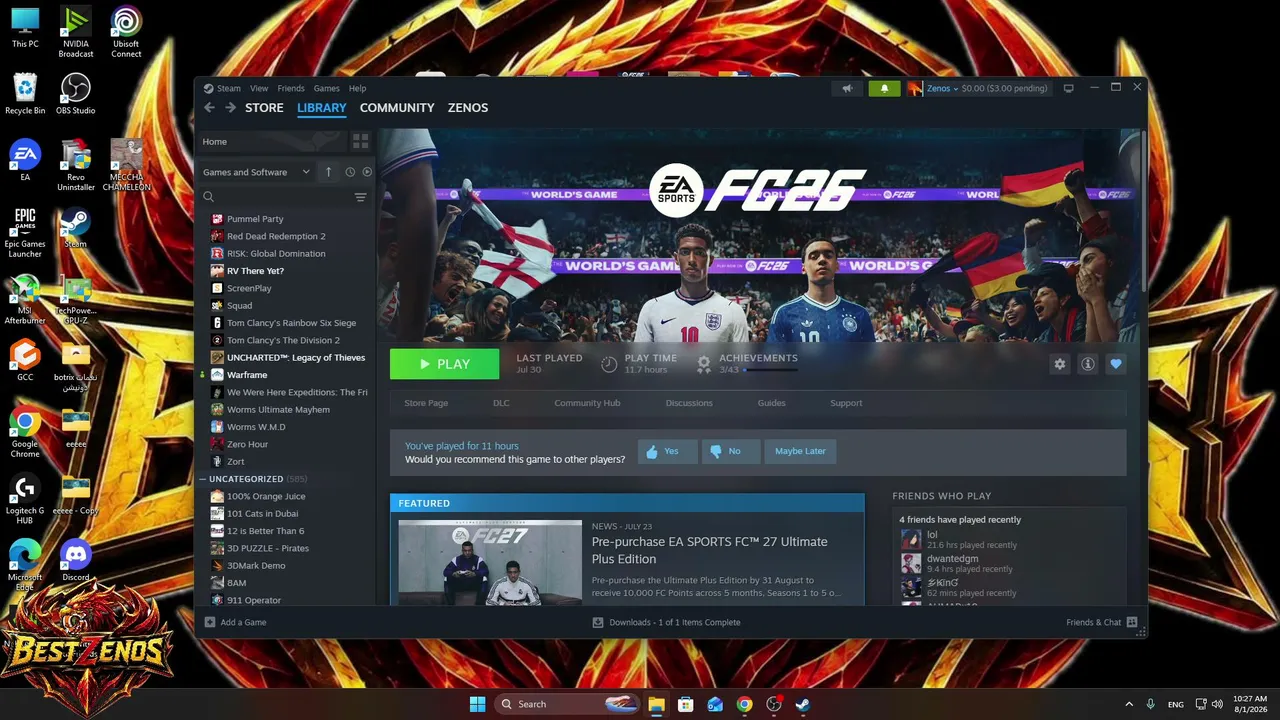Choose Maybe Later for the review
Screen dimensions: 1280x720
point(800,451)
